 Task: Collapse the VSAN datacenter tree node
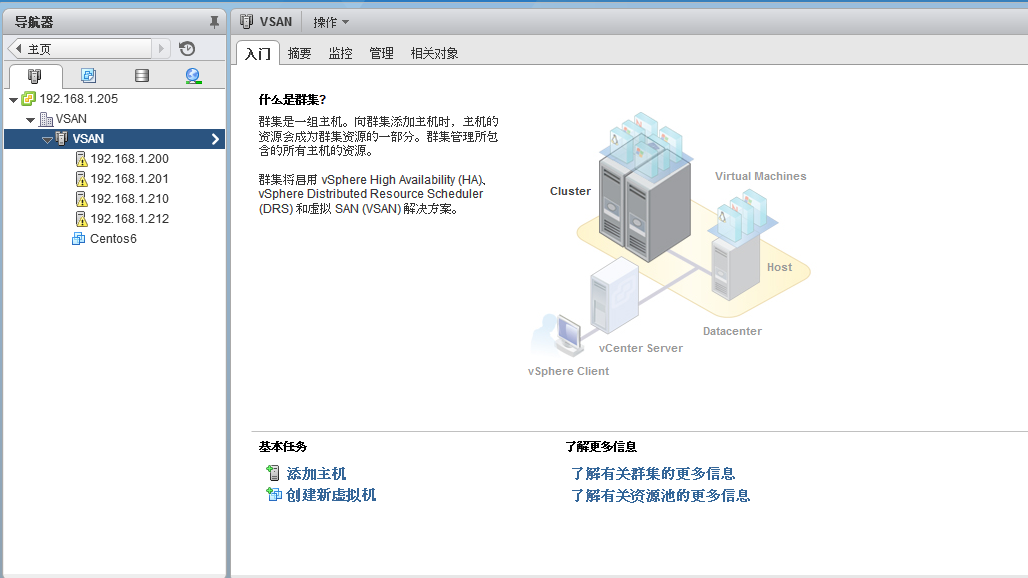pos(30,120)
